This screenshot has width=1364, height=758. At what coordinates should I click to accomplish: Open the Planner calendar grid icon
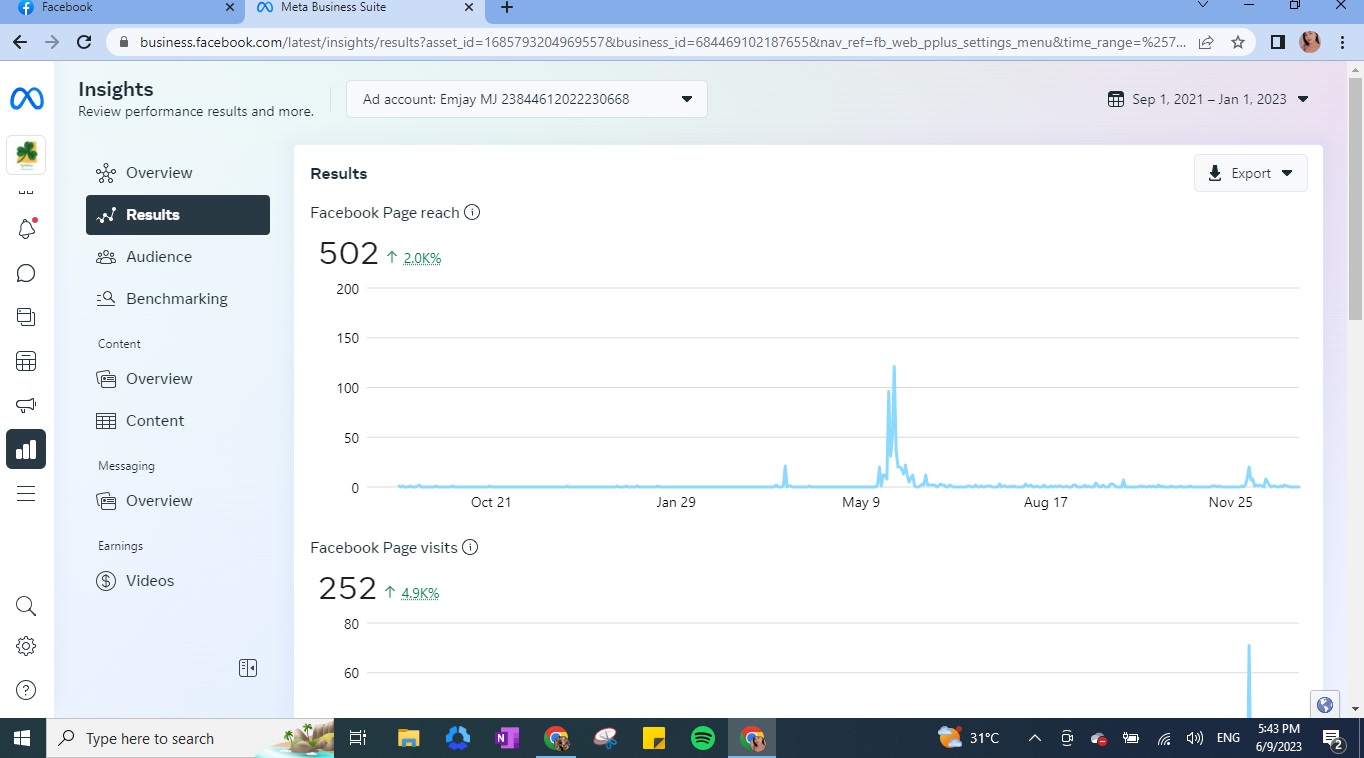click(26, 361)
